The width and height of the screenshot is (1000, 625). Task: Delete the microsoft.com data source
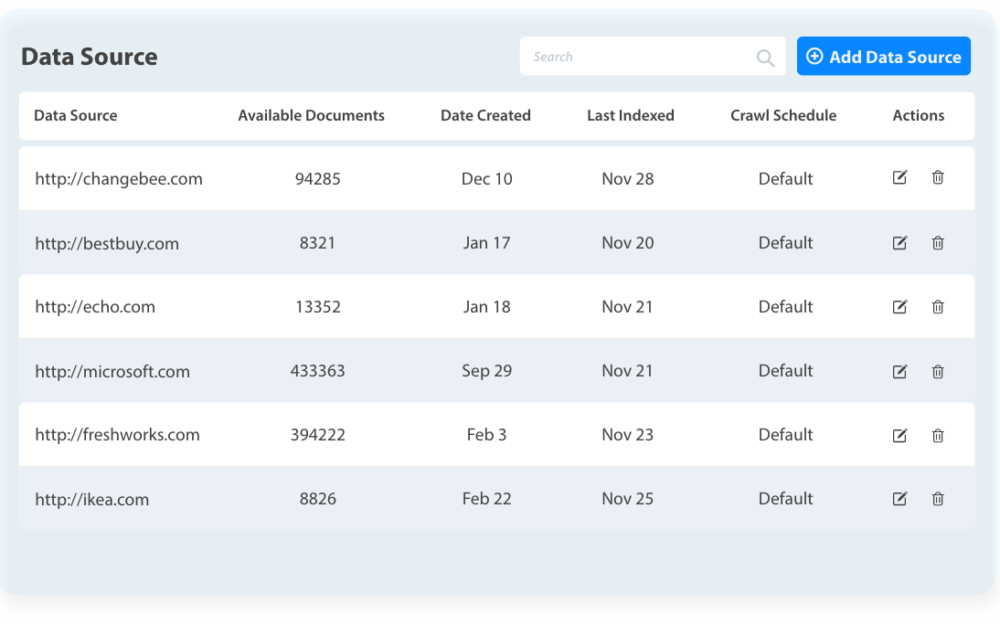938,371
